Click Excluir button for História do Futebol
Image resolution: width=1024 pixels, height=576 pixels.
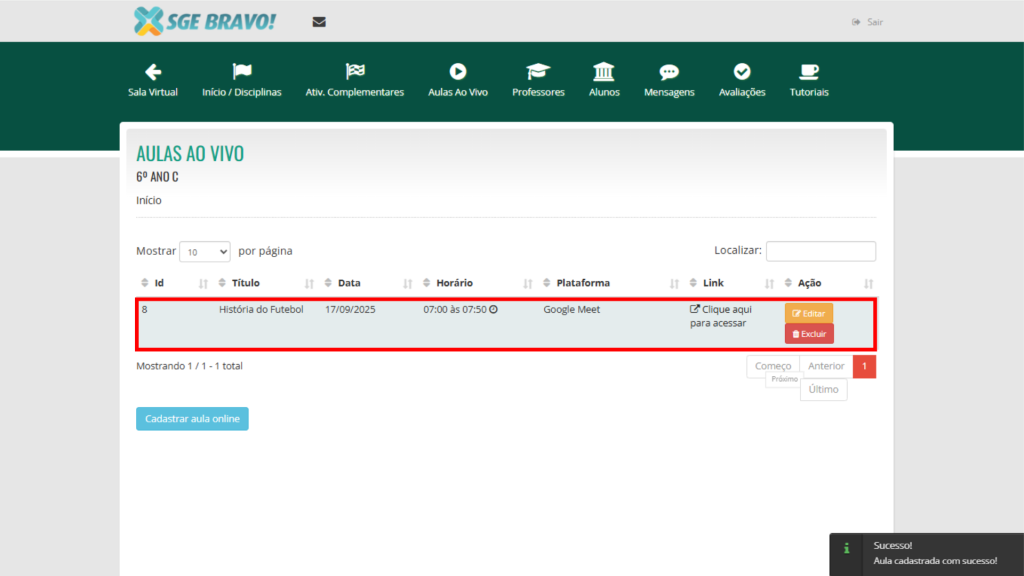[809, 334]
